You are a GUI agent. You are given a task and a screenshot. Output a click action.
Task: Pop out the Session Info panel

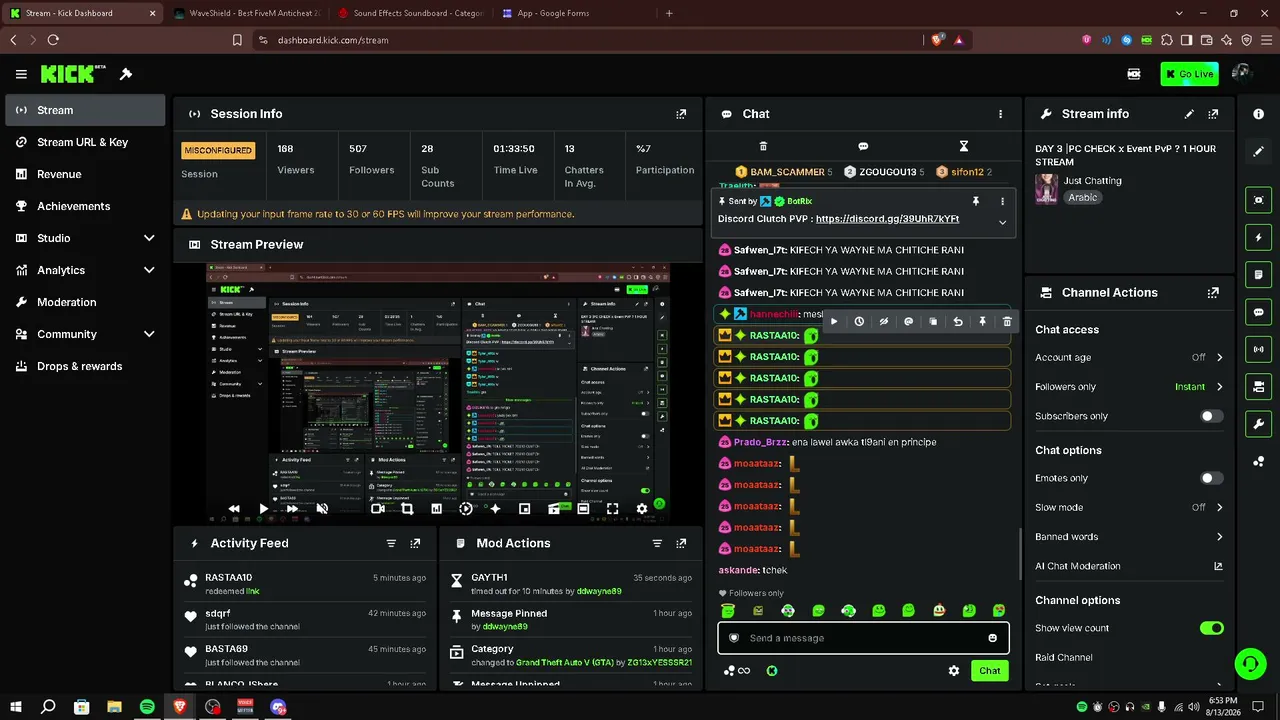(x=681, y=114)
